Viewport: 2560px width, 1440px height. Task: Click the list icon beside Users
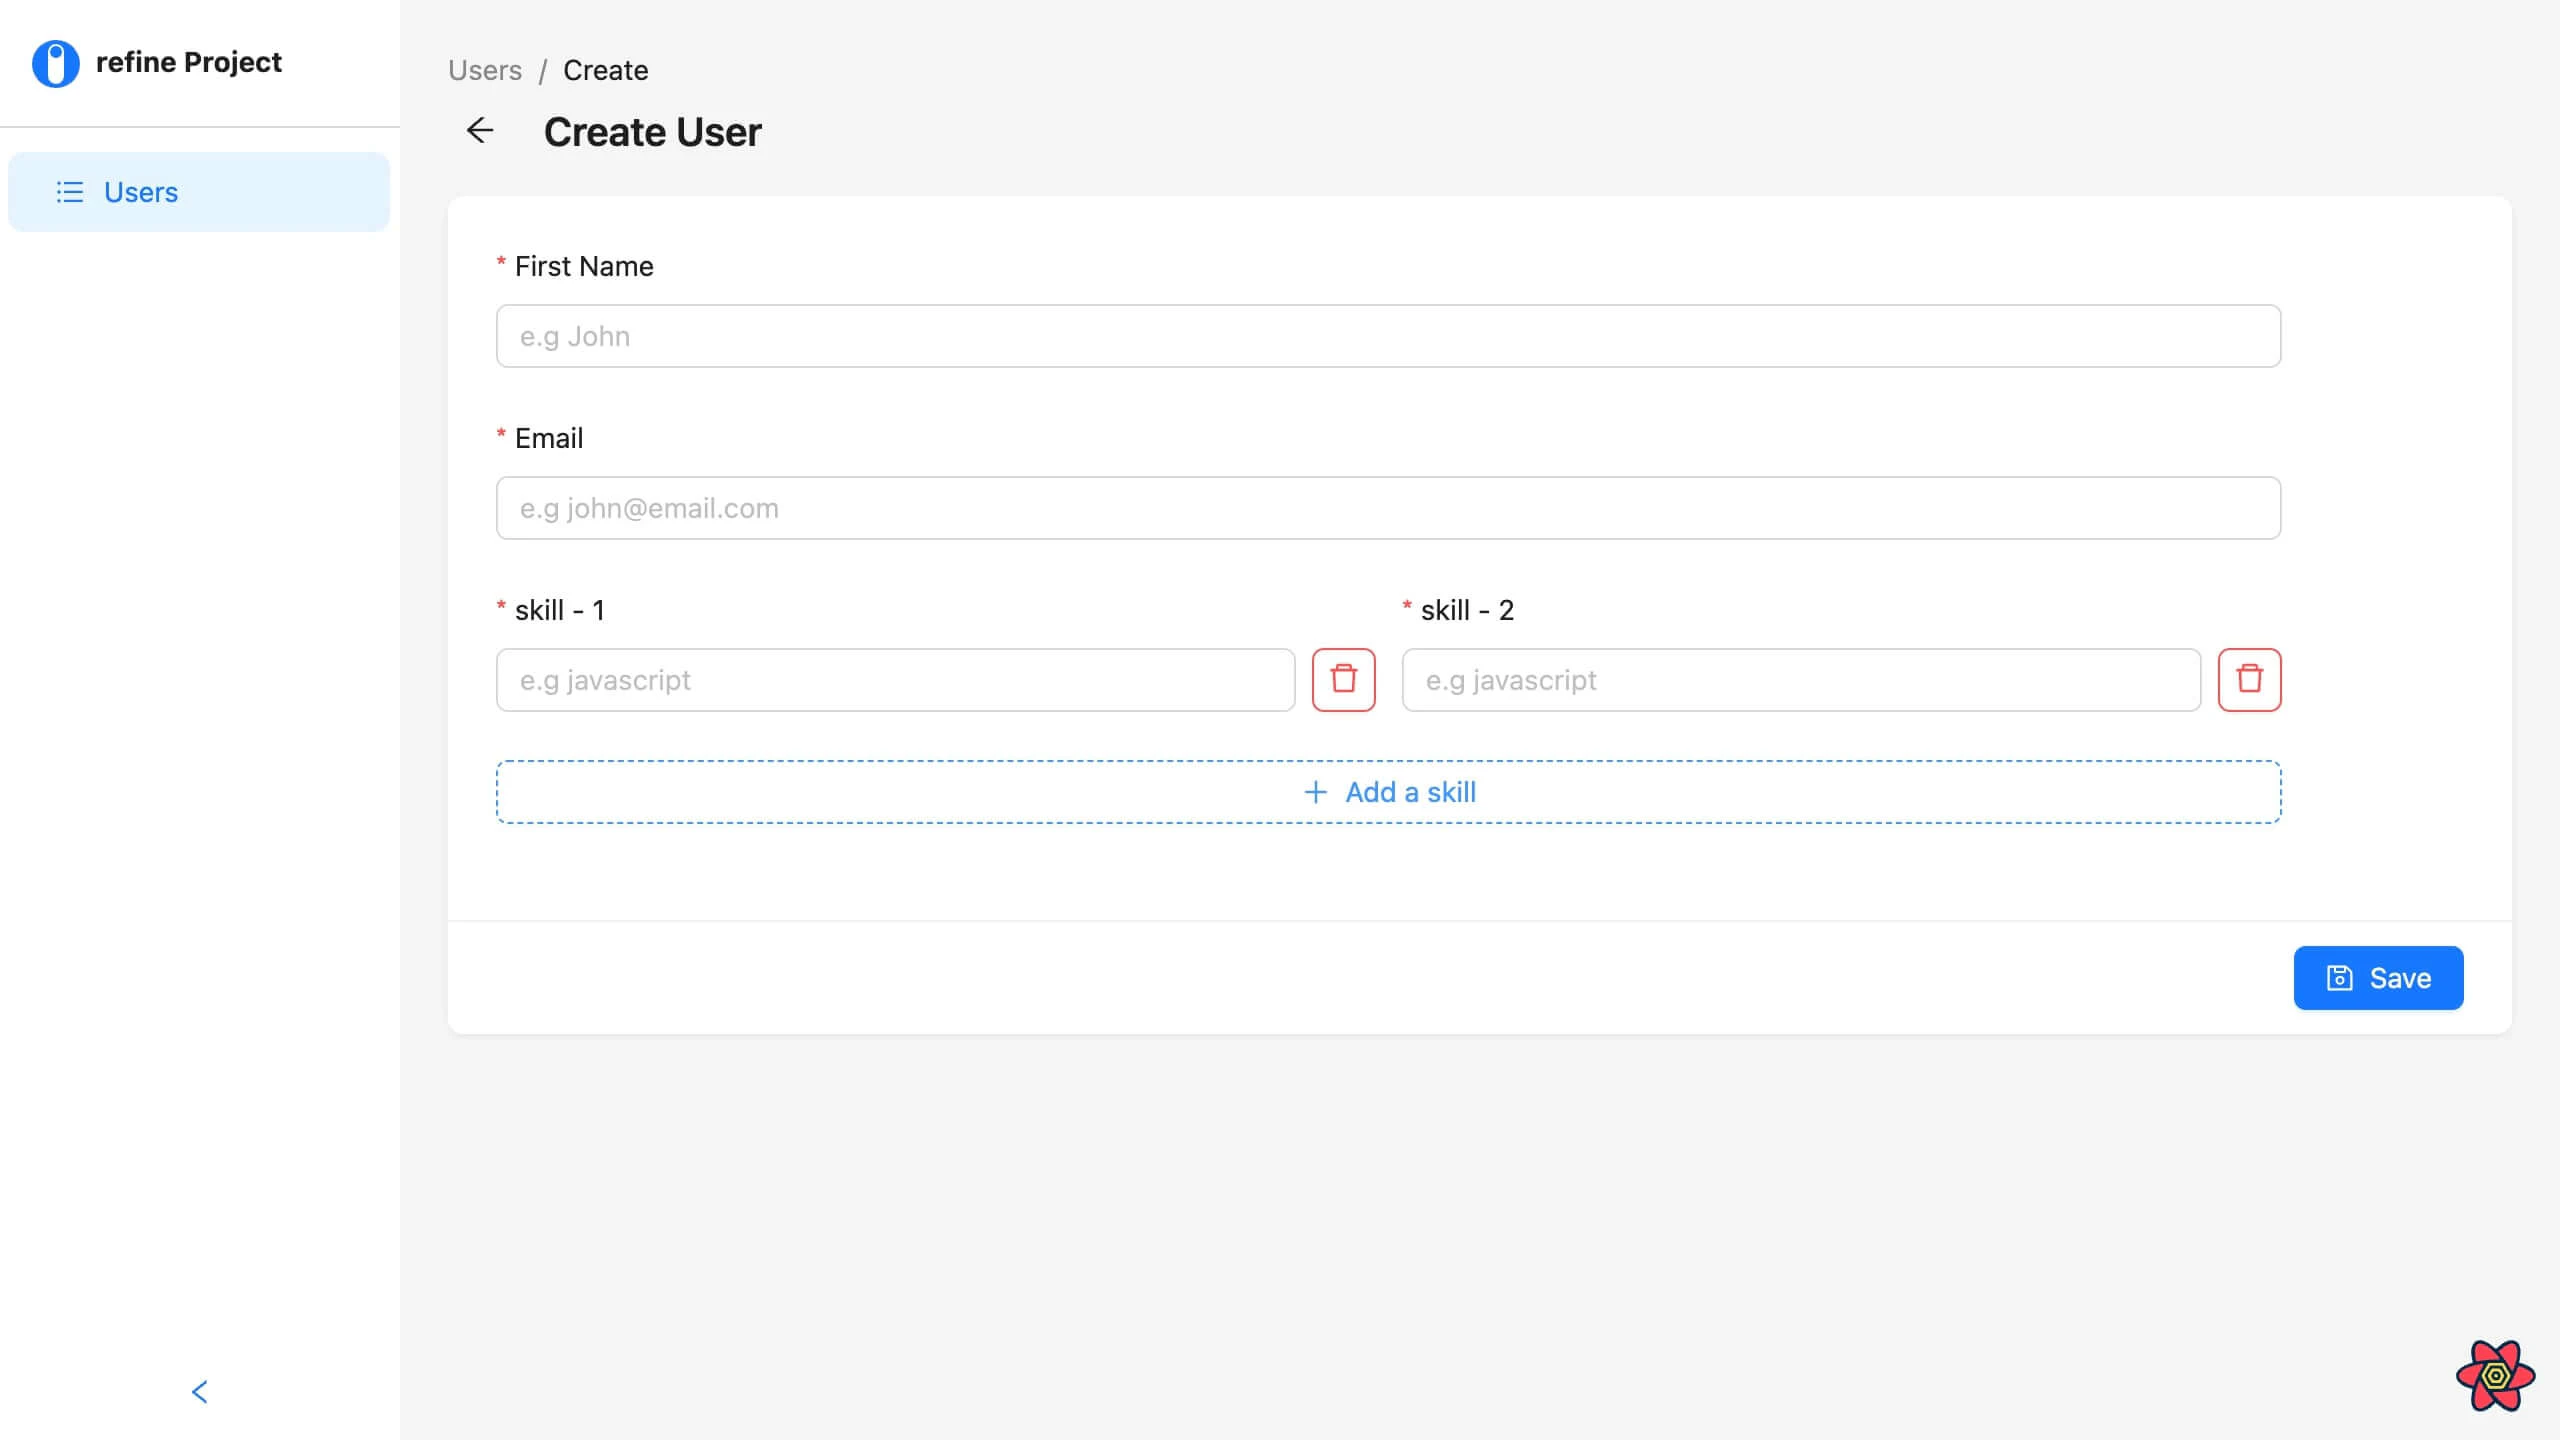69,192
